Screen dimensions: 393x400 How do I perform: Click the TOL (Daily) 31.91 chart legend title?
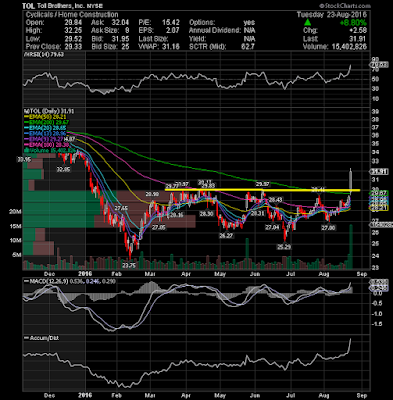tap(50, 111)
